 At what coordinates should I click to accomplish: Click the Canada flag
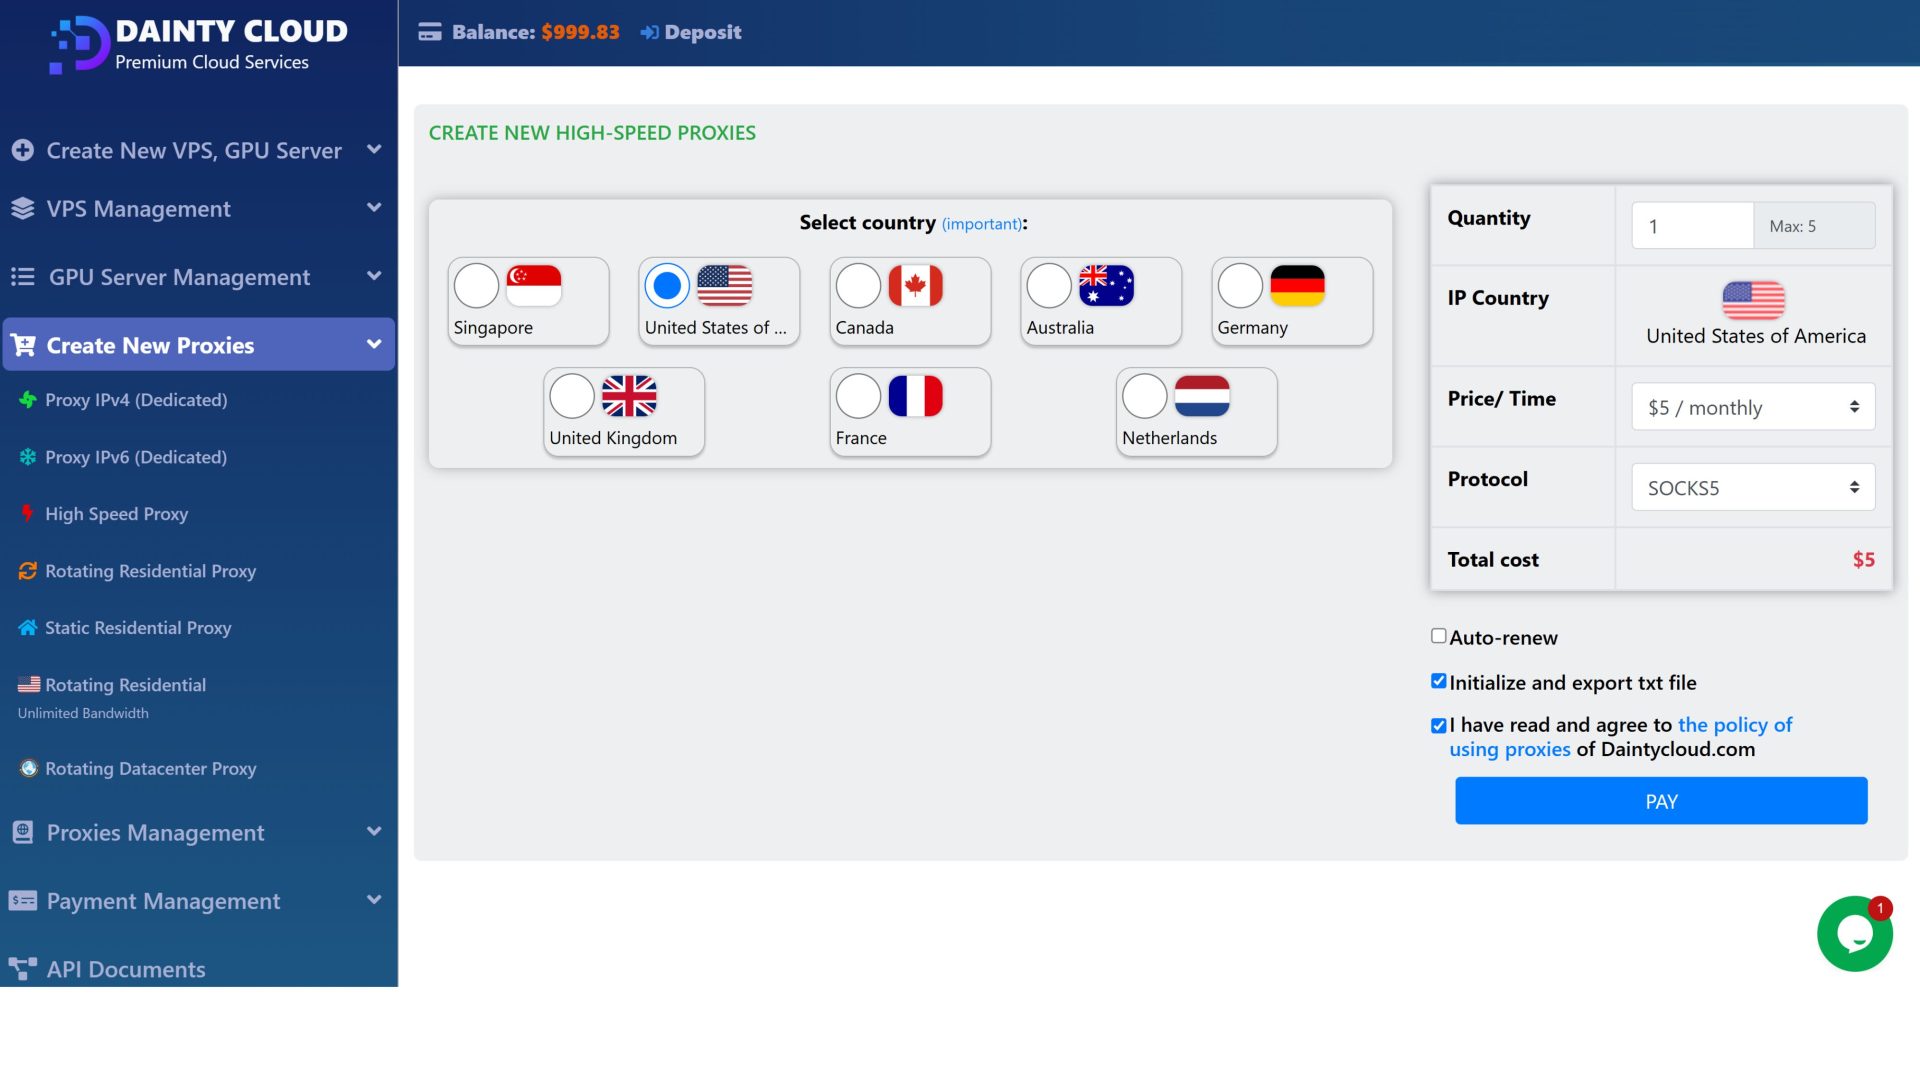(x=916, y=286)
